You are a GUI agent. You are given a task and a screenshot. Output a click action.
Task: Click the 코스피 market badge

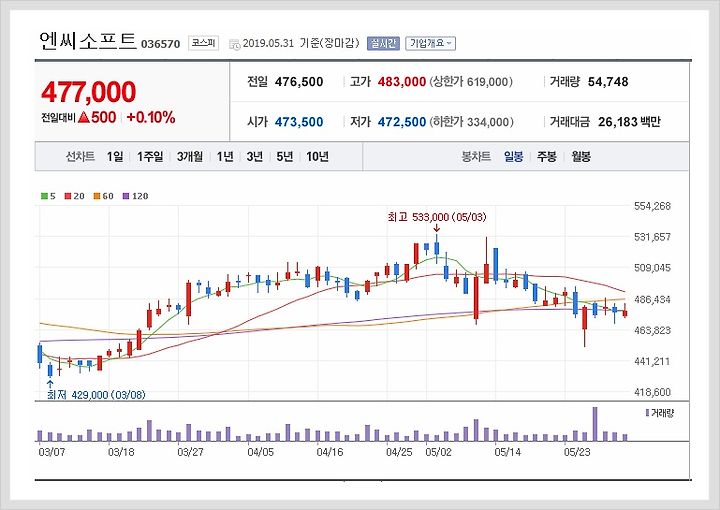click(203, 43)
